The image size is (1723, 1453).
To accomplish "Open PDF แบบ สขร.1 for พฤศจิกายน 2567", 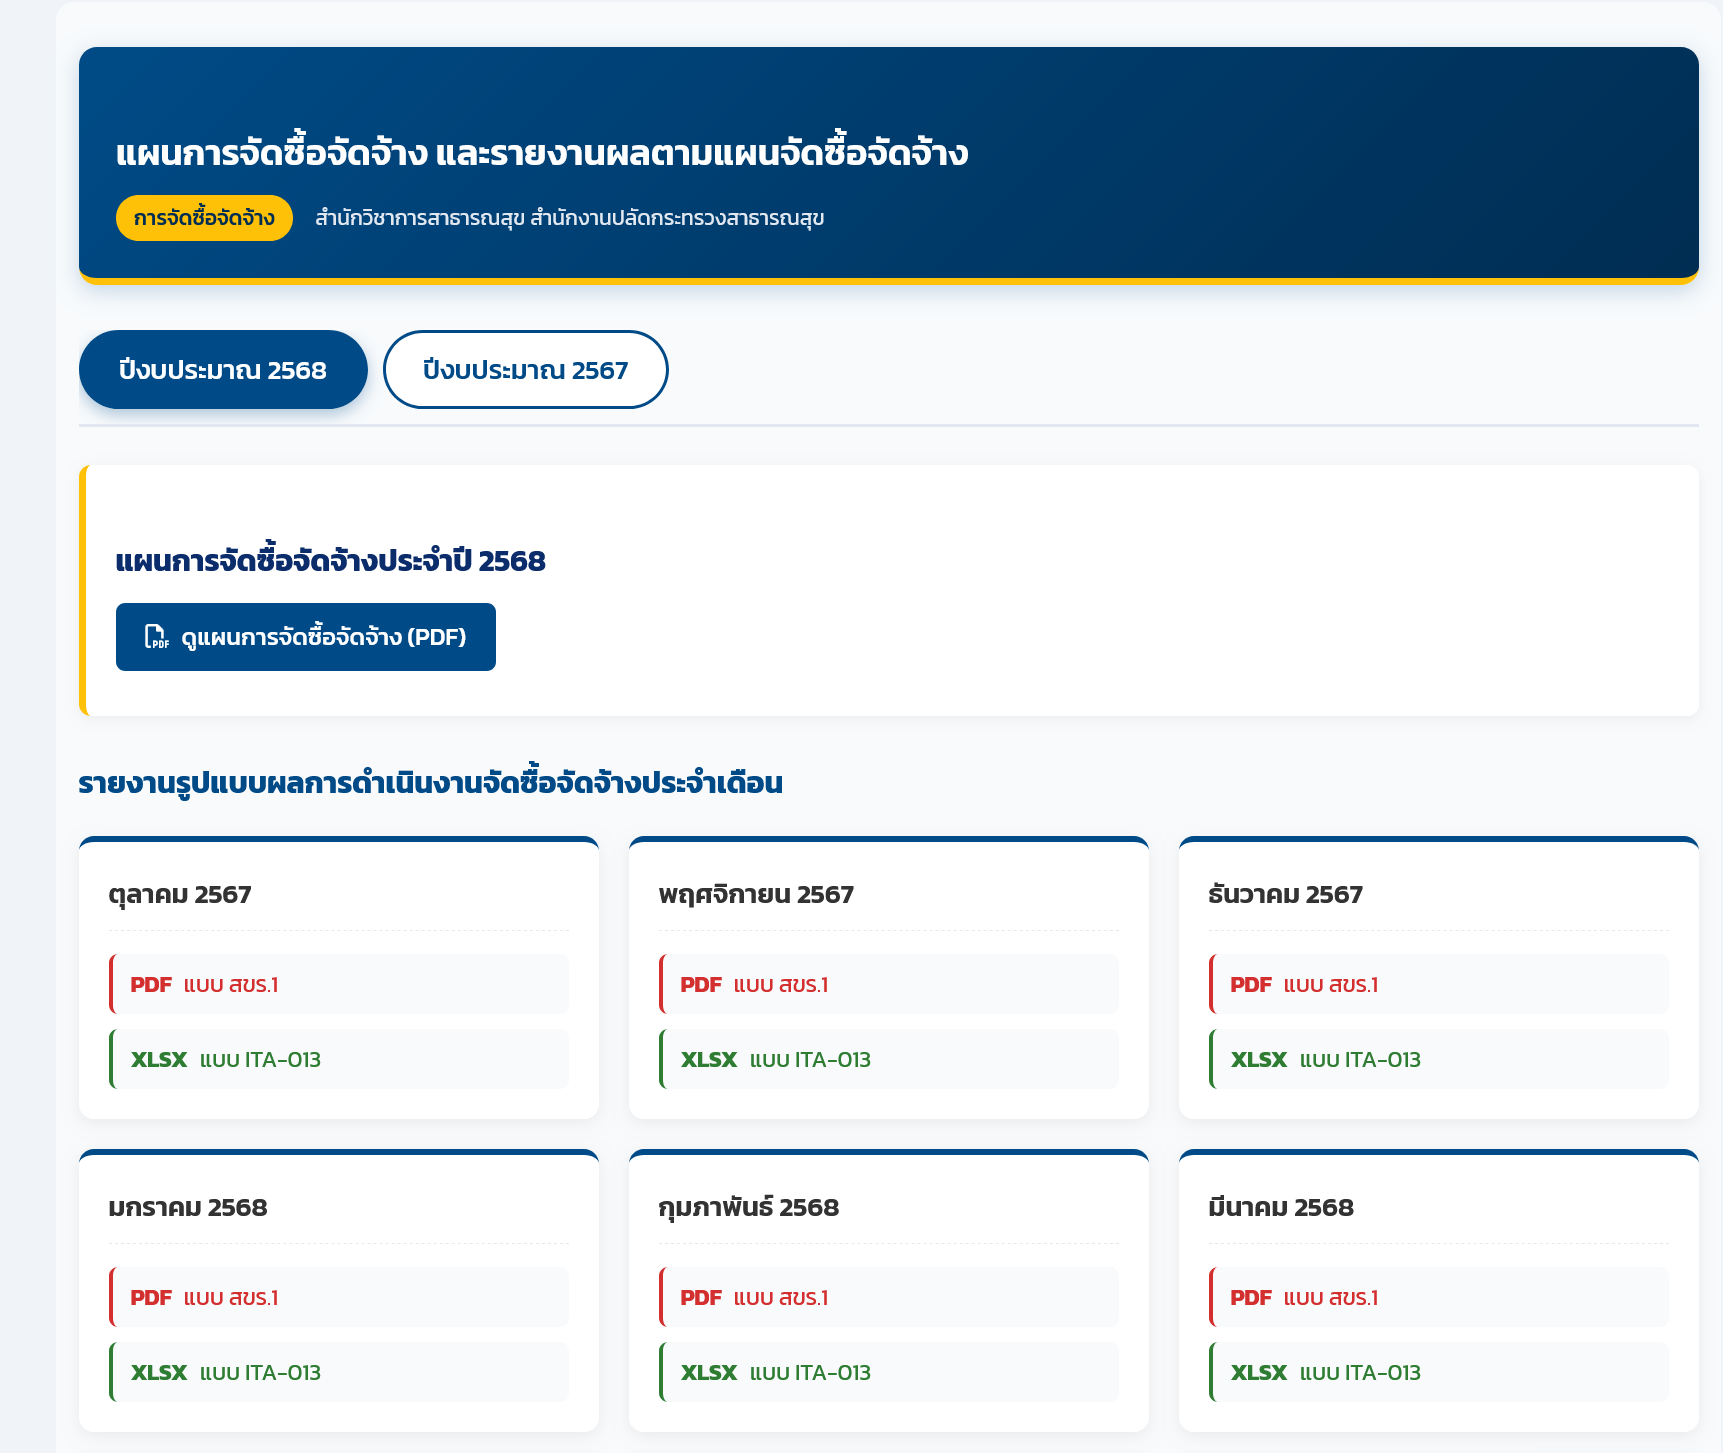I will click(x=888, y=984).
